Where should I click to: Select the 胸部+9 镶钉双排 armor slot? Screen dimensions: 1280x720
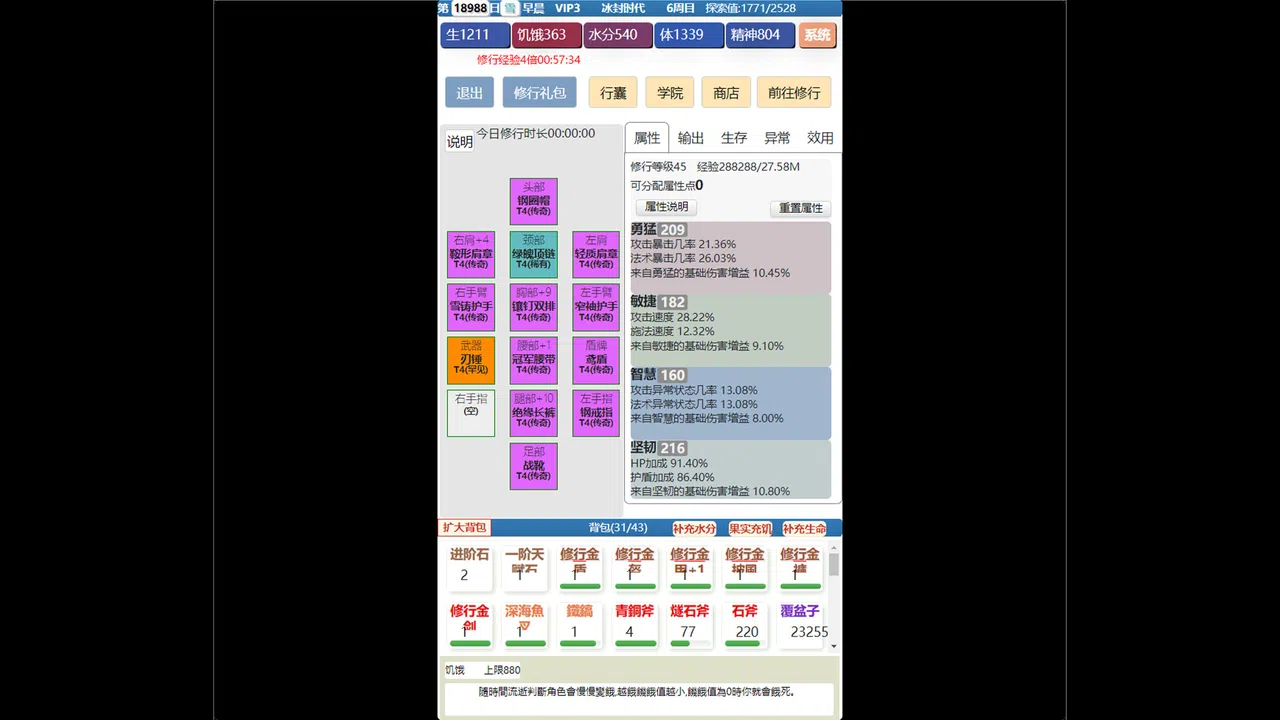coord(533,307)
